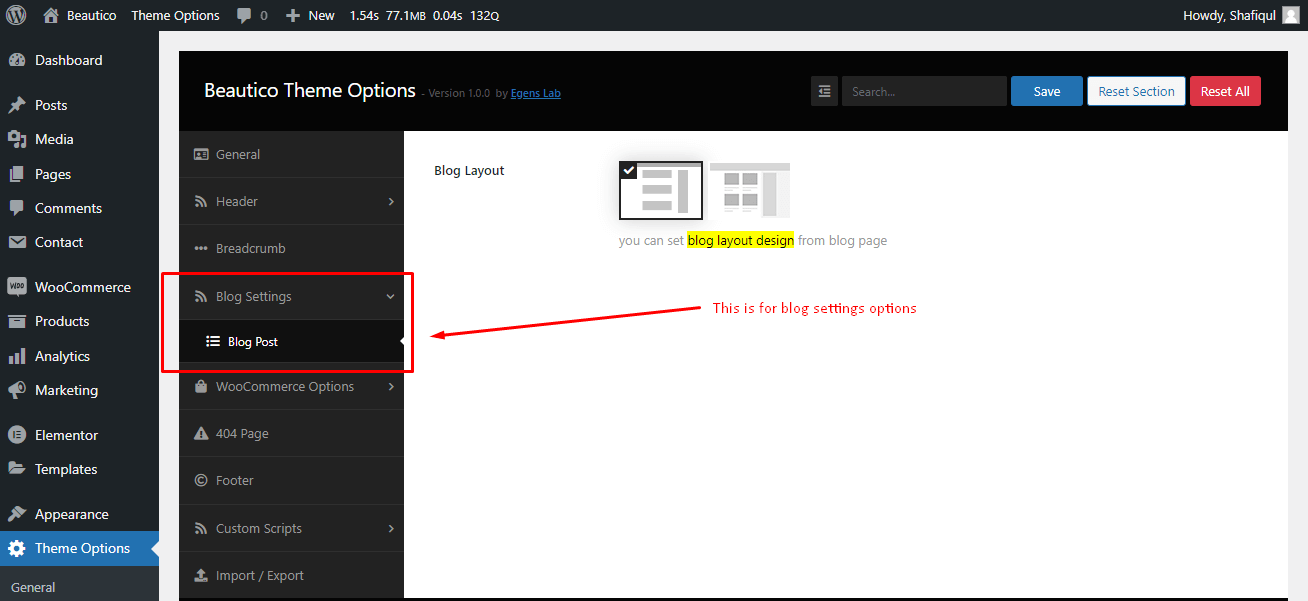The height and width of the screenshot is (601, 1308).
Task: Click the 404 Page warning triangle icon
Action: (201, 433)
